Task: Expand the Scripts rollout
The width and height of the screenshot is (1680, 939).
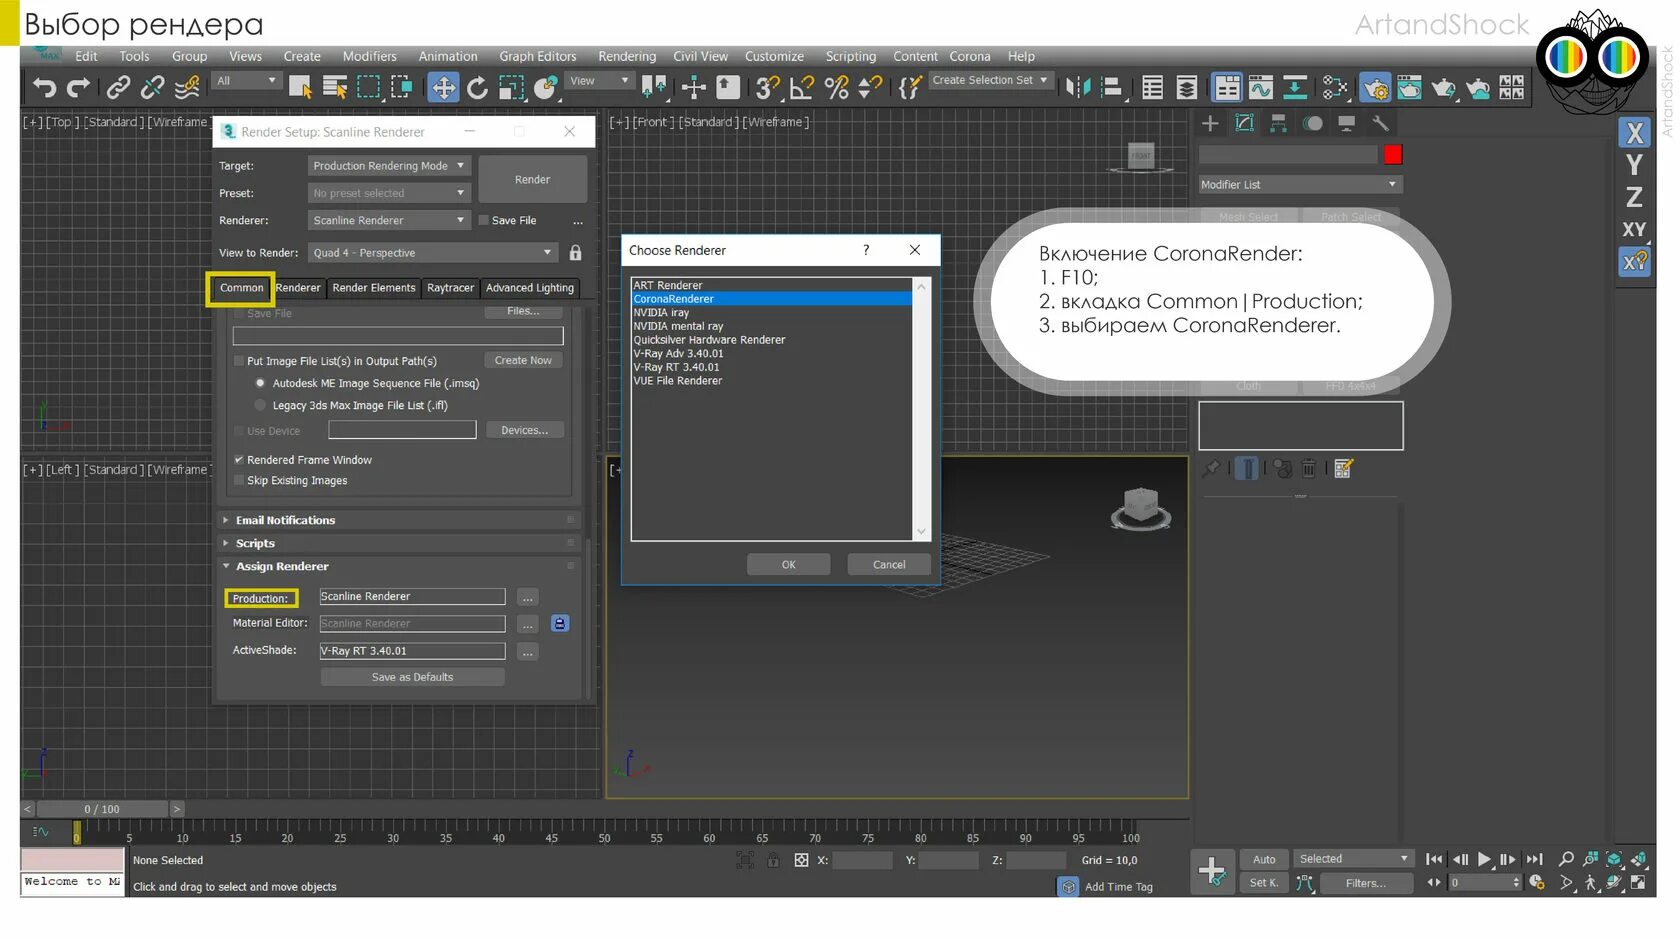Action: coord(400,543)
